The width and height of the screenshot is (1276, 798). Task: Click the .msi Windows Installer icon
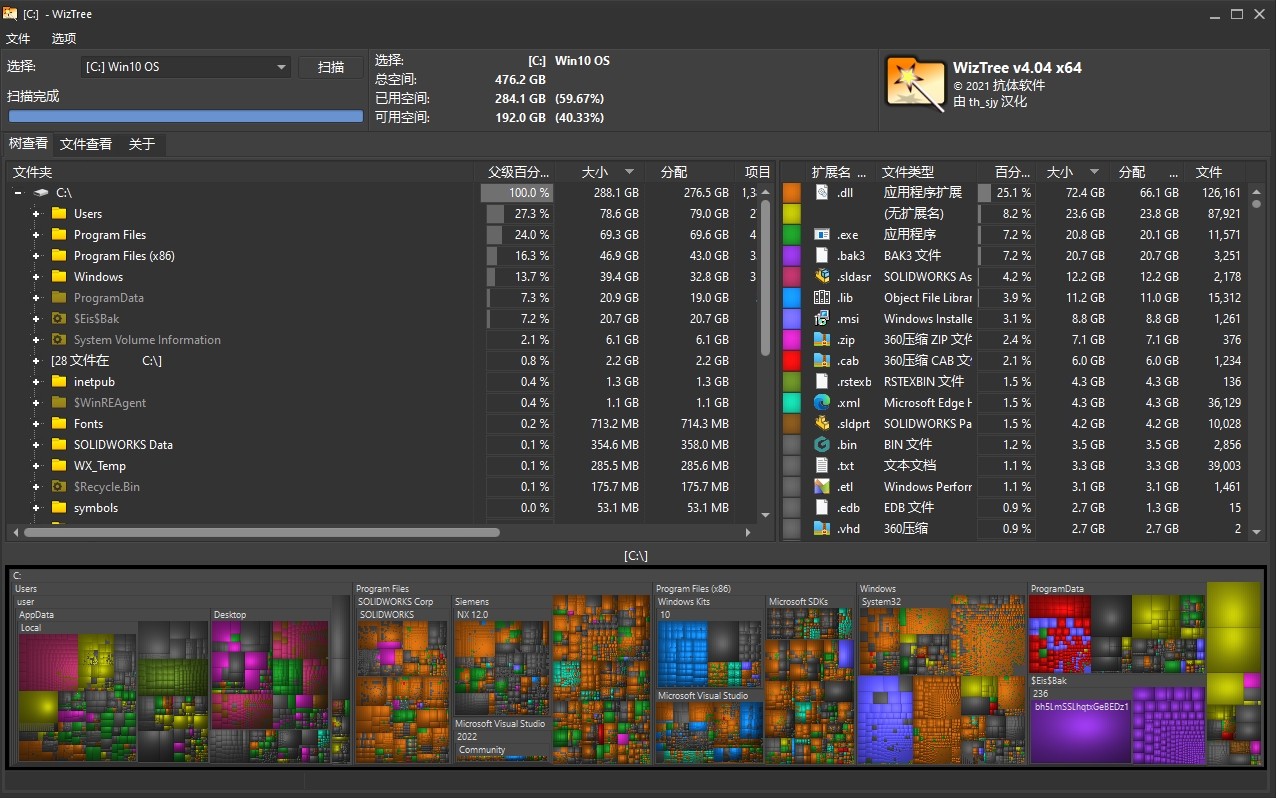(822, 319)
